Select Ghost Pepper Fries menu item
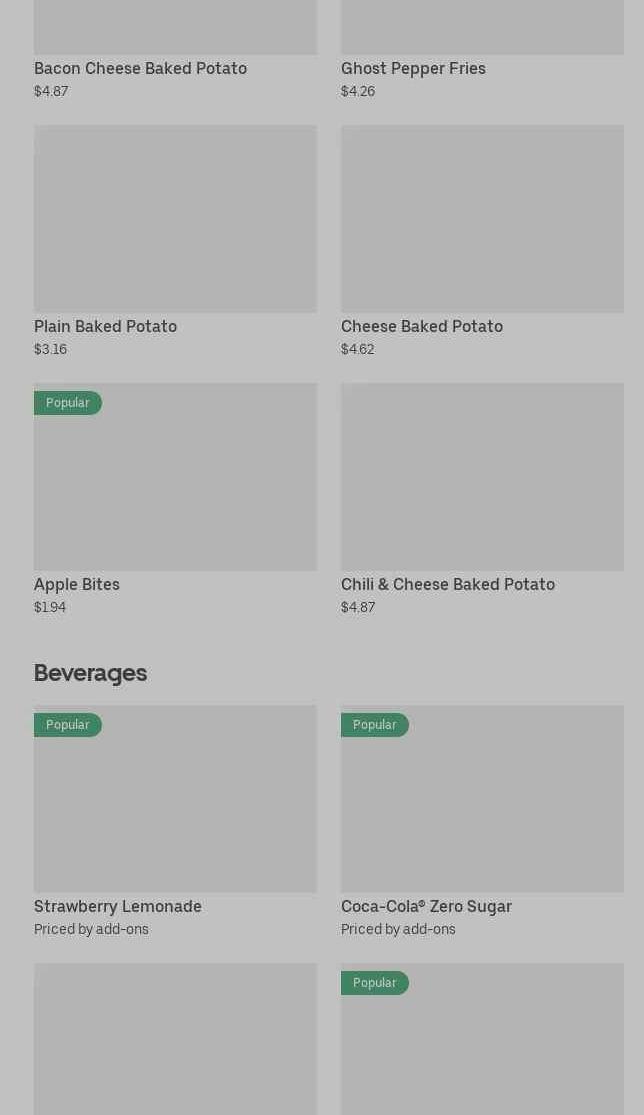The image size is (644, 1115). (x=413, y=68)
